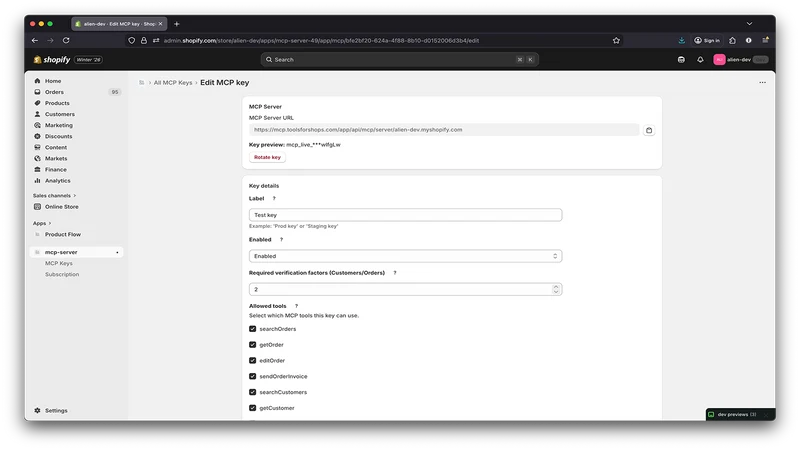The height and width of the screenshot is (450, 800).
Task: Toggle the getOrder checkbox
Action: pos(253,345)
